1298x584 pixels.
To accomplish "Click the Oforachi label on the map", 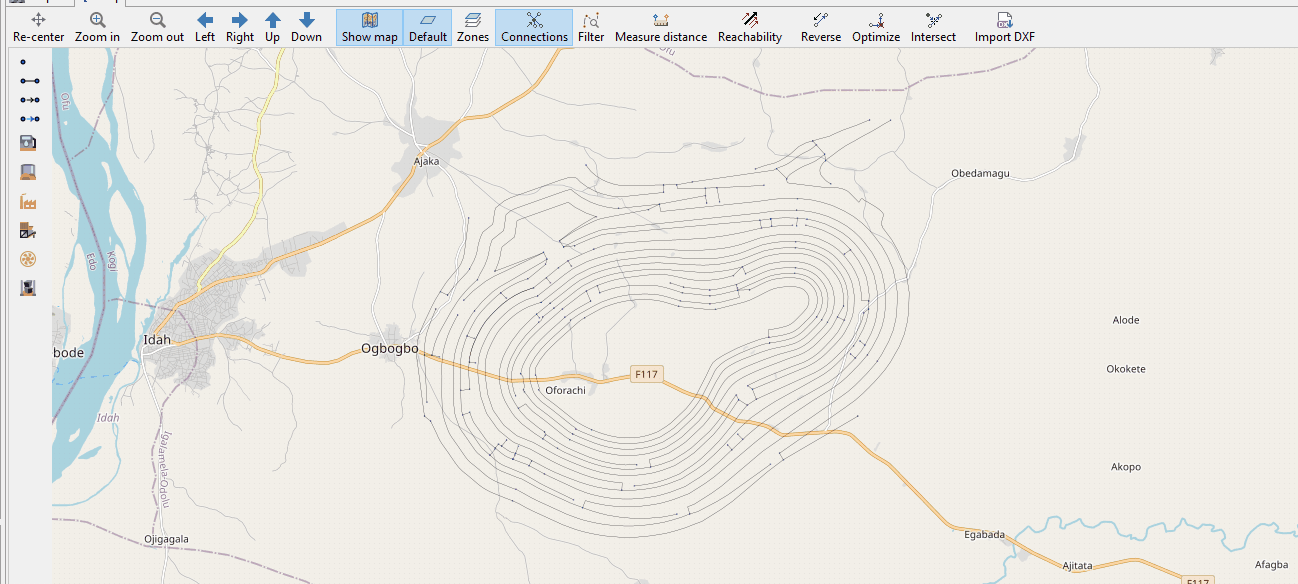I will 565,390.
